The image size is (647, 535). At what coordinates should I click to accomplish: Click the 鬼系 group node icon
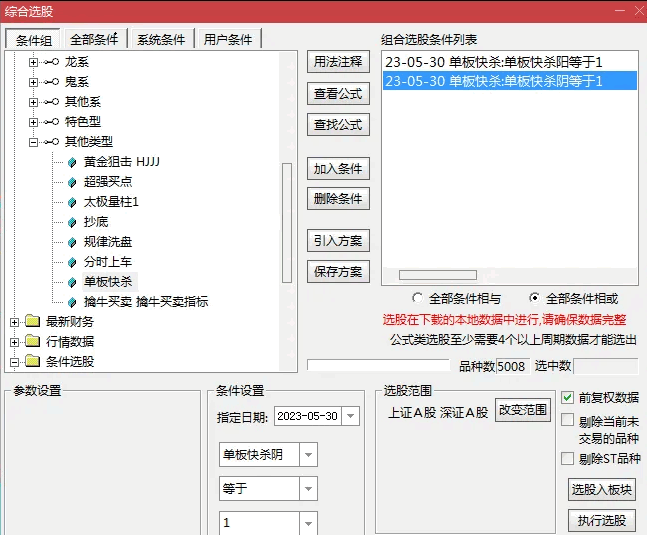point(52,82)
